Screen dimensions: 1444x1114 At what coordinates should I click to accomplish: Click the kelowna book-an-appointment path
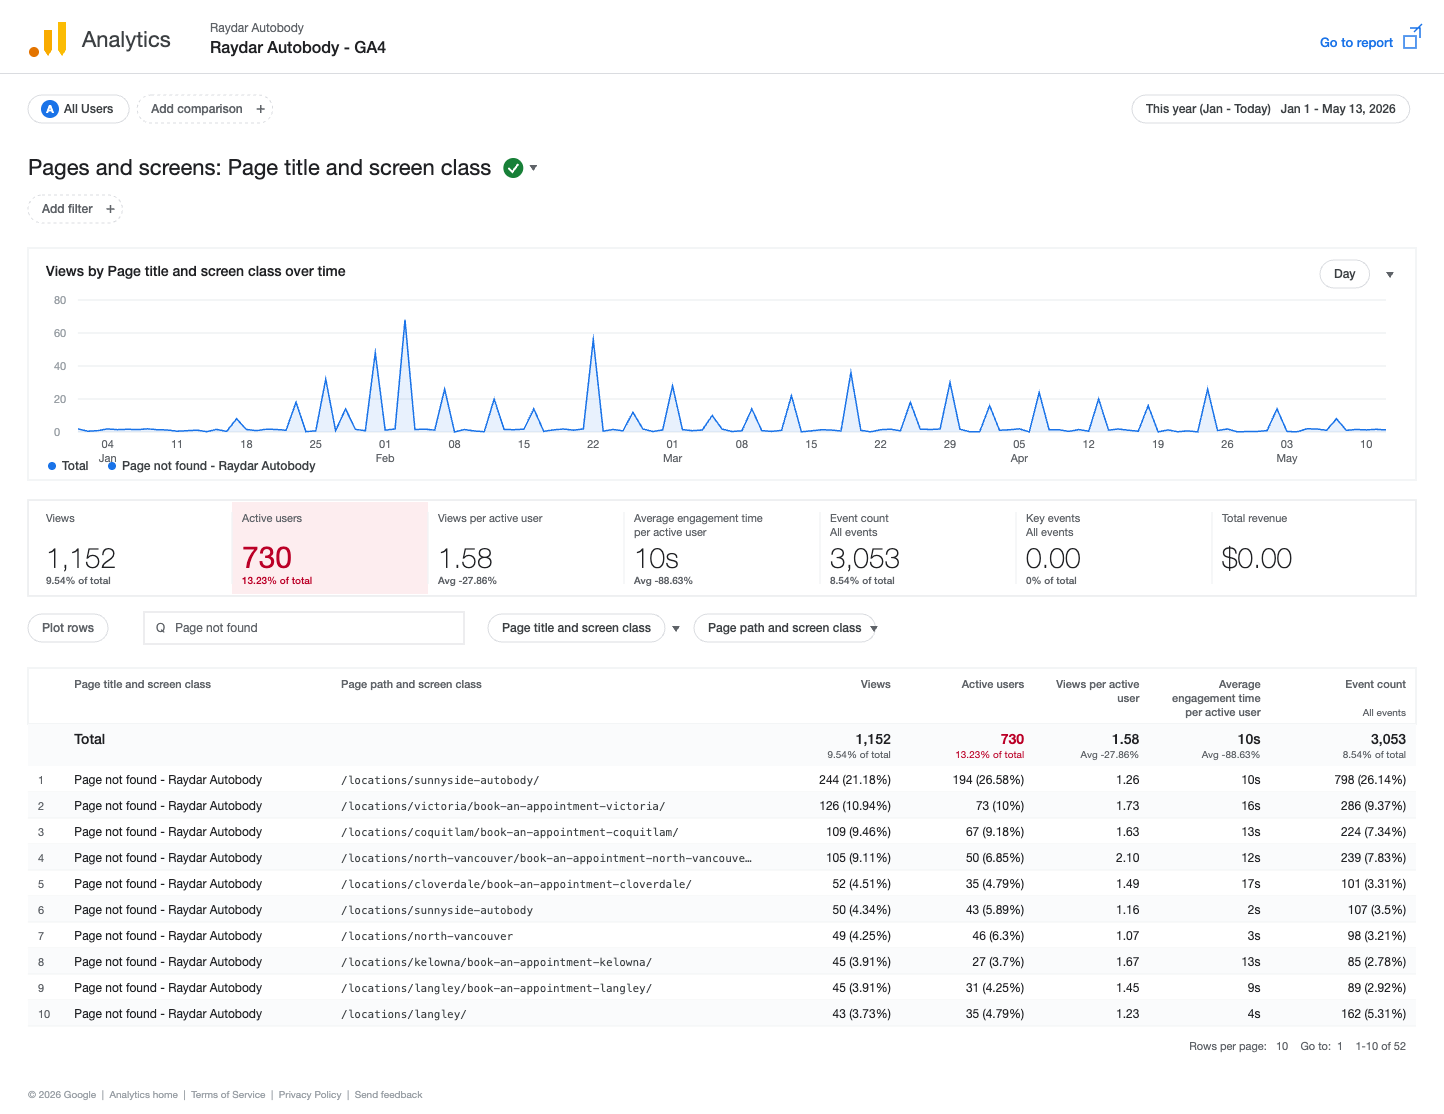point(496,962)
